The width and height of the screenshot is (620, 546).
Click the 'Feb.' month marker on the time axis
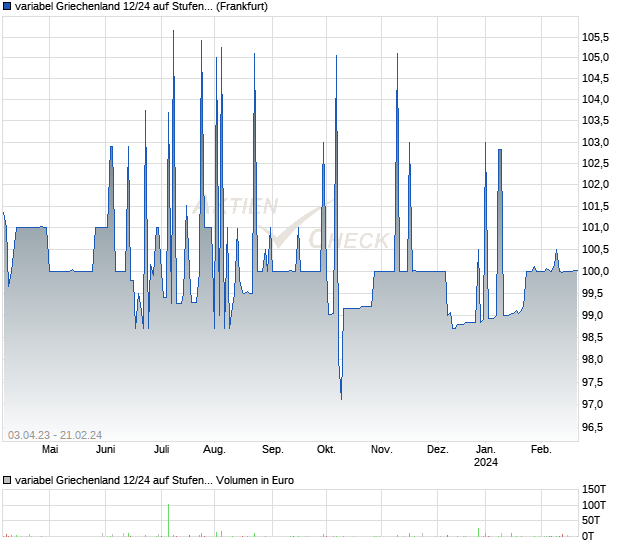point(541,449)
